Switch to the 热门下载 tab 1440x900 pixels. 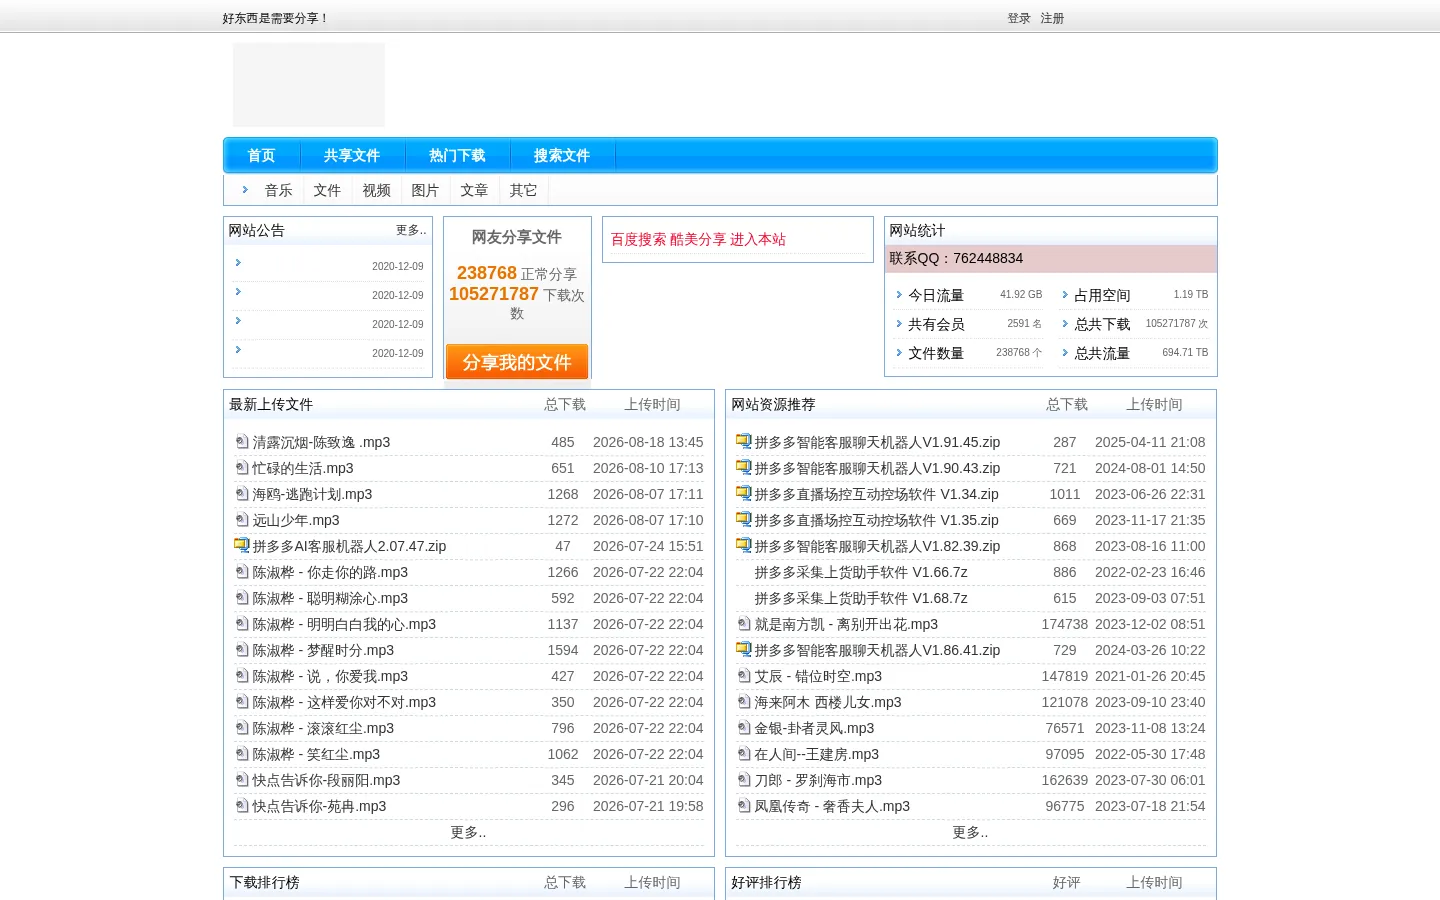[457, 155]
